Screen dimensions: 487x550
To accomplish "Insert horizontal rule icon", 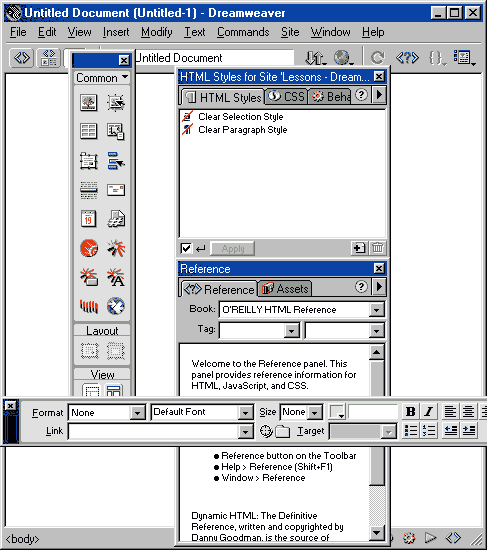I will (88, 190).
